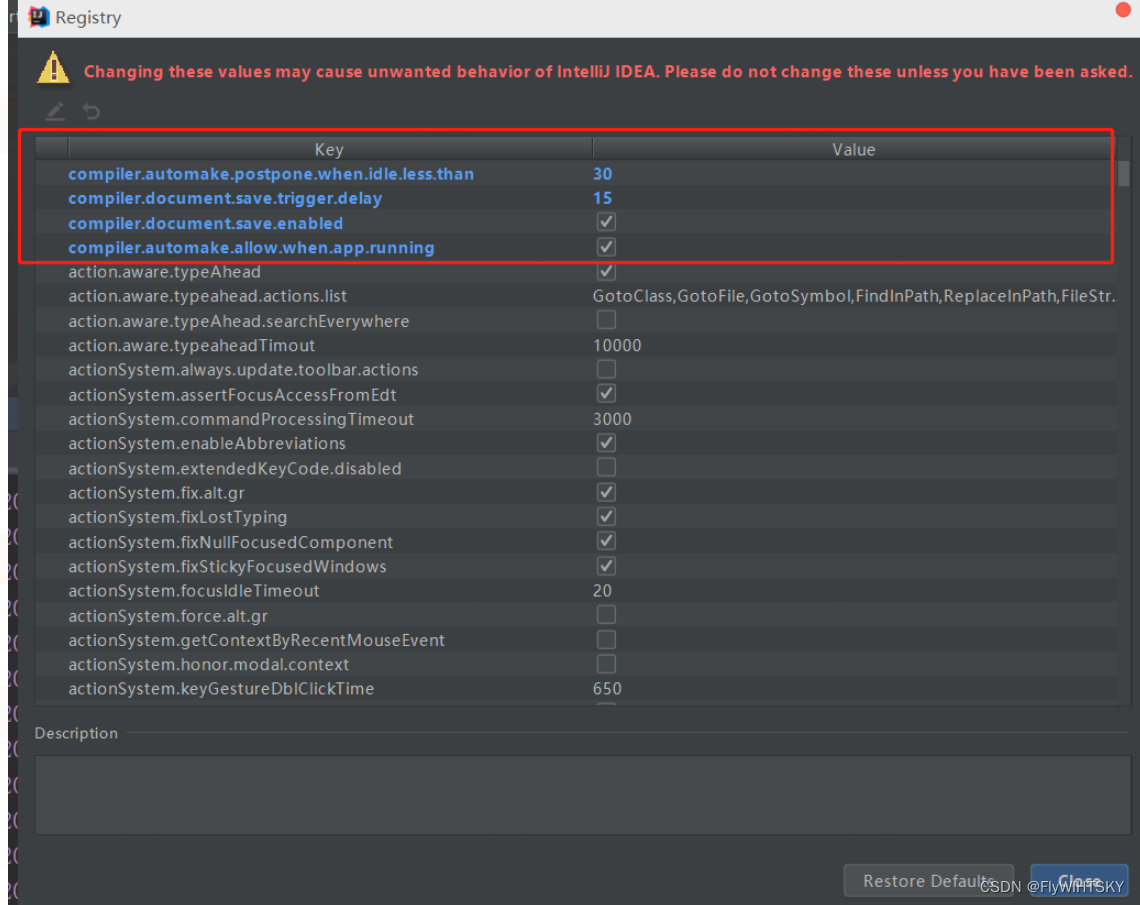1140x905 pixels.
Task: Click value 3000 of commandProcessingTimeout
Action: click(x=612, y=419)
